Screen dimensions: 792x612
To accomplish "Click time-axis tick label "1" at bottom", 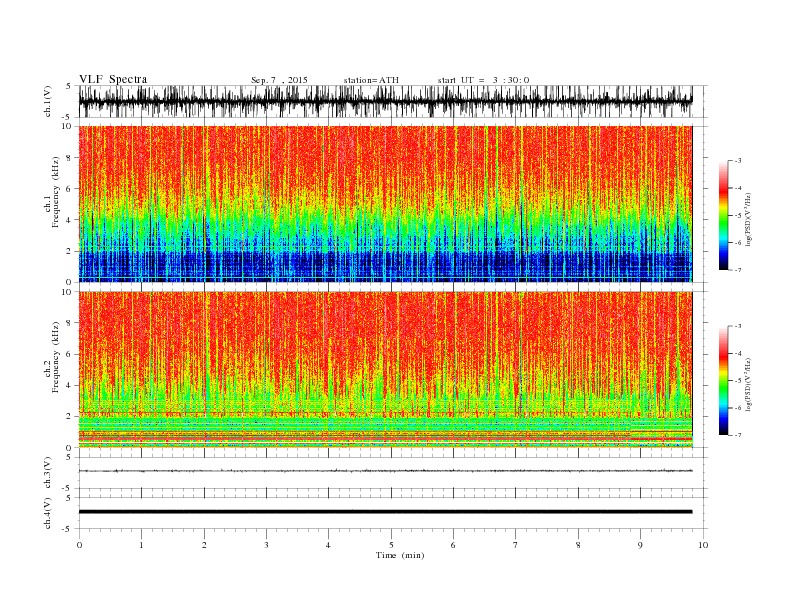I will pos(141,545).
